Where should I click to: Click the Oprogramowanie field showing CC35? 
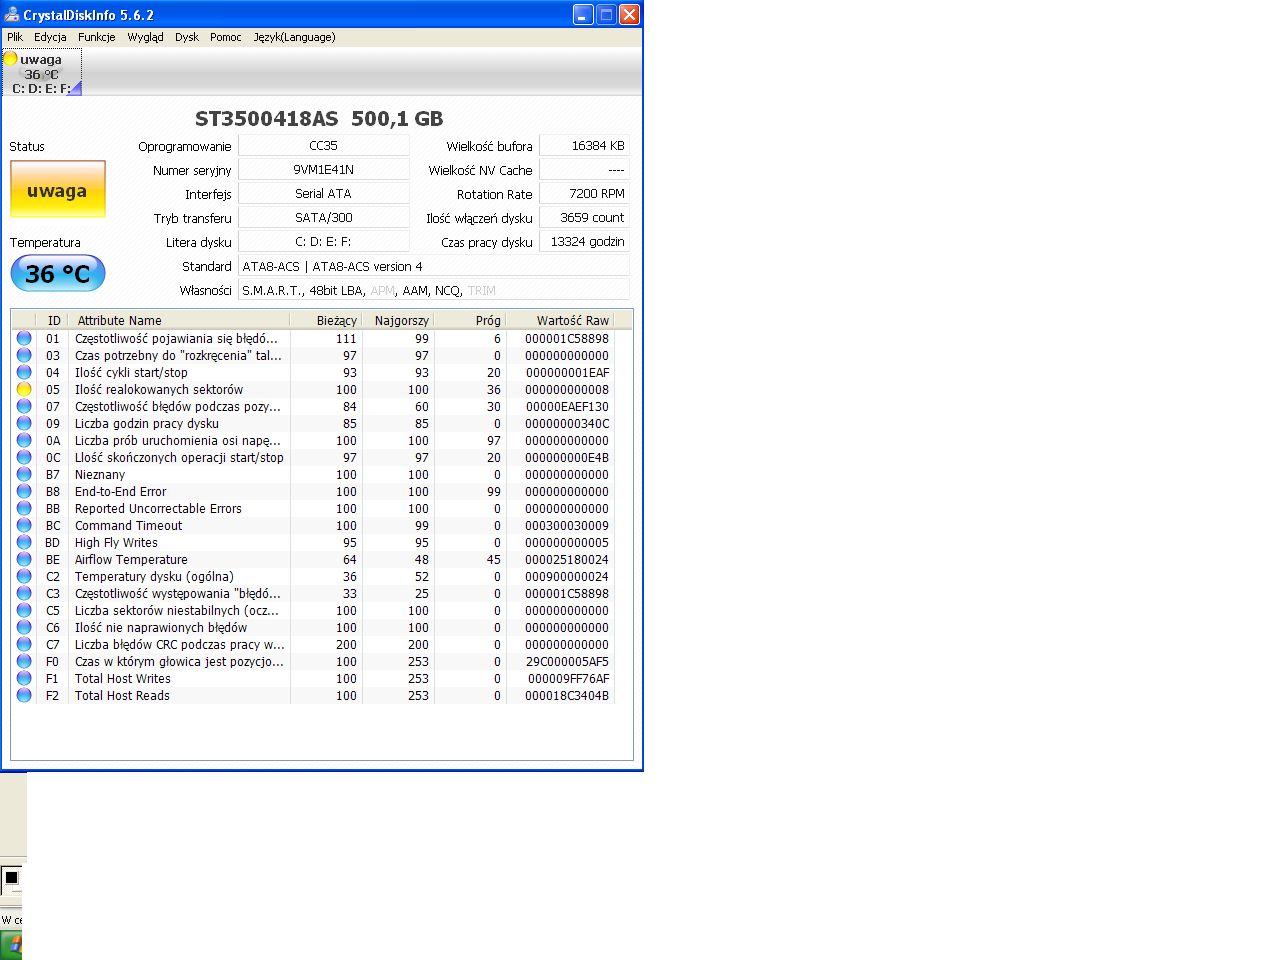324,145
